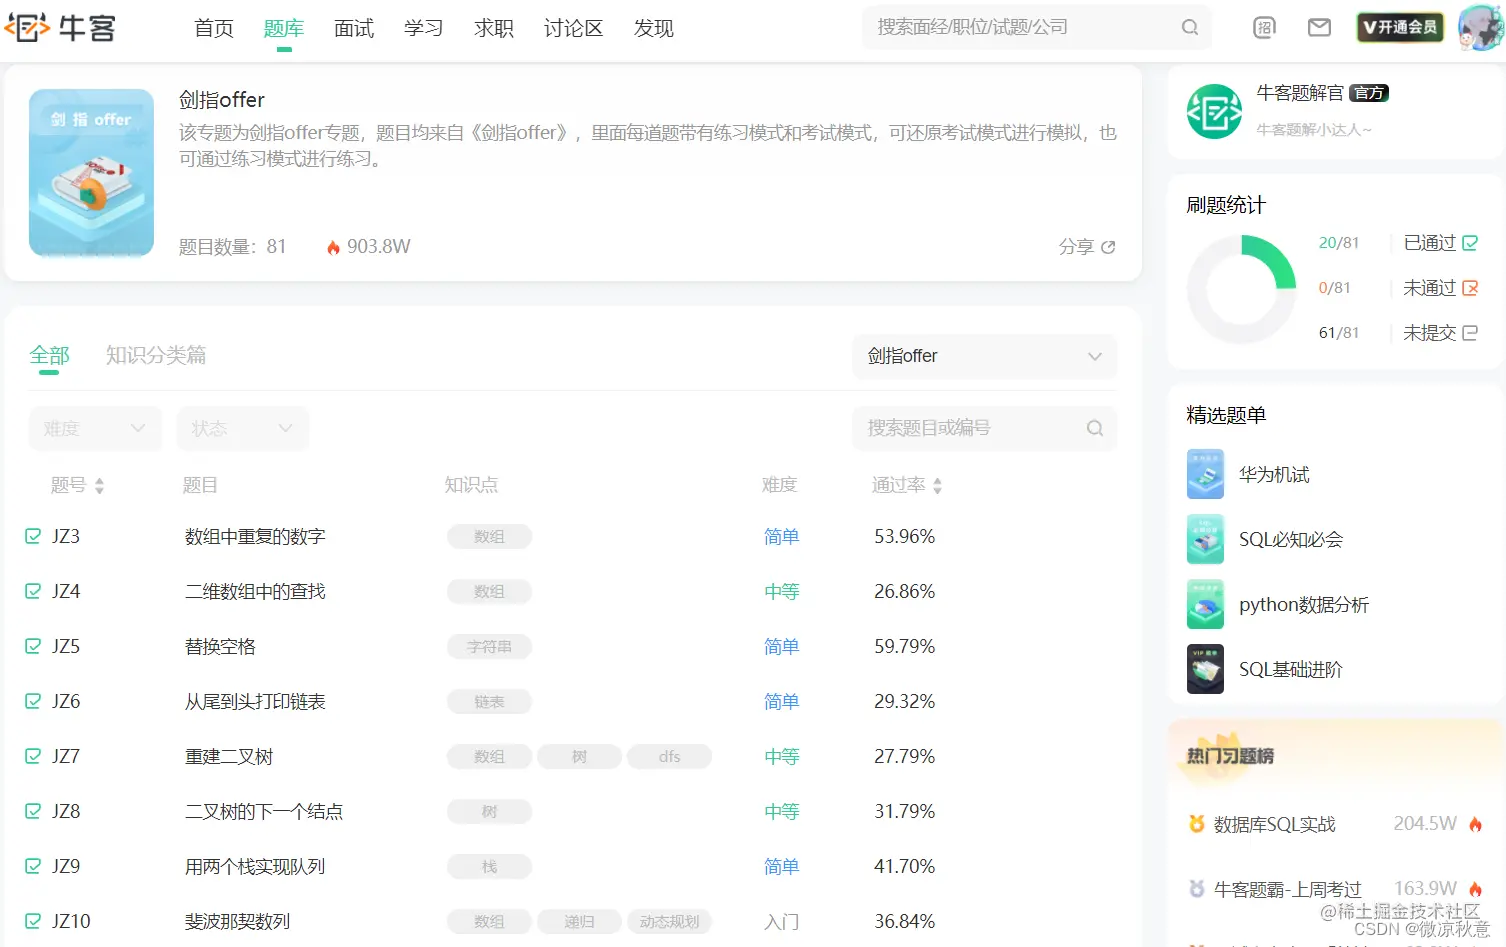Click your profile avatar at top right

coord(1480,27)
